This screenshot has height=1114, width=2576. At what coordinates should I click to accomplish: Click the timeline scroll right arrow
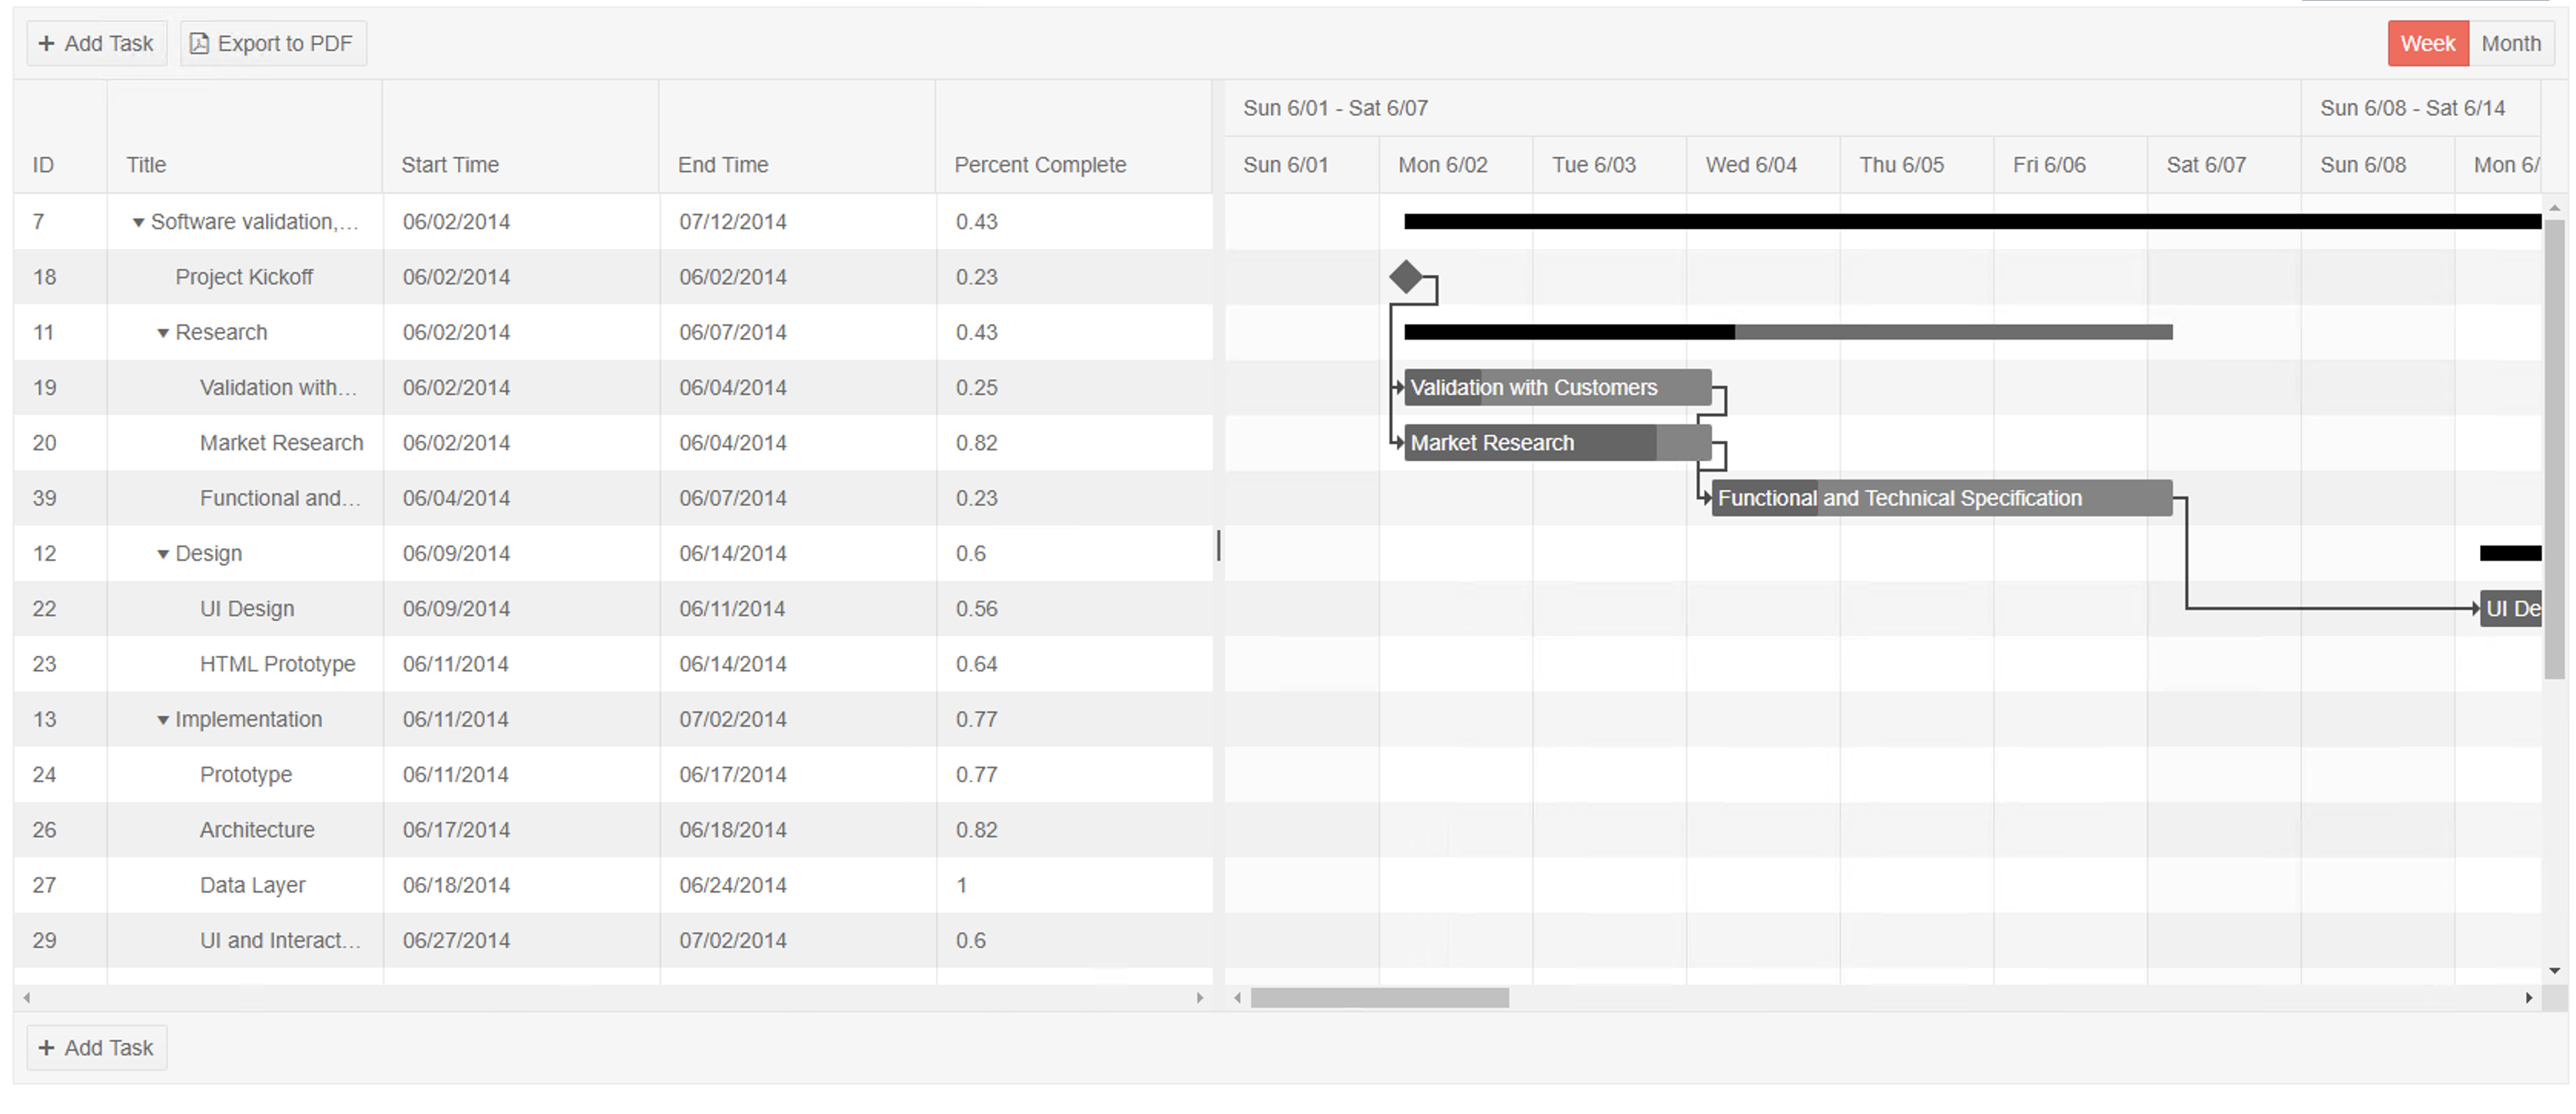pyautogui.click(x=2528, y=998)
